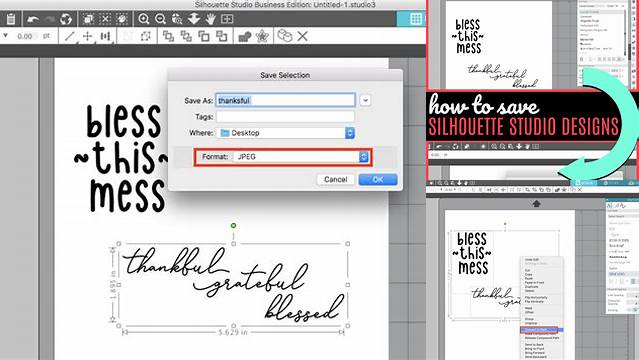The width and height of the screenshot is (639, 360).
Task: Click into the Tags text field
Action: (285, 117)
